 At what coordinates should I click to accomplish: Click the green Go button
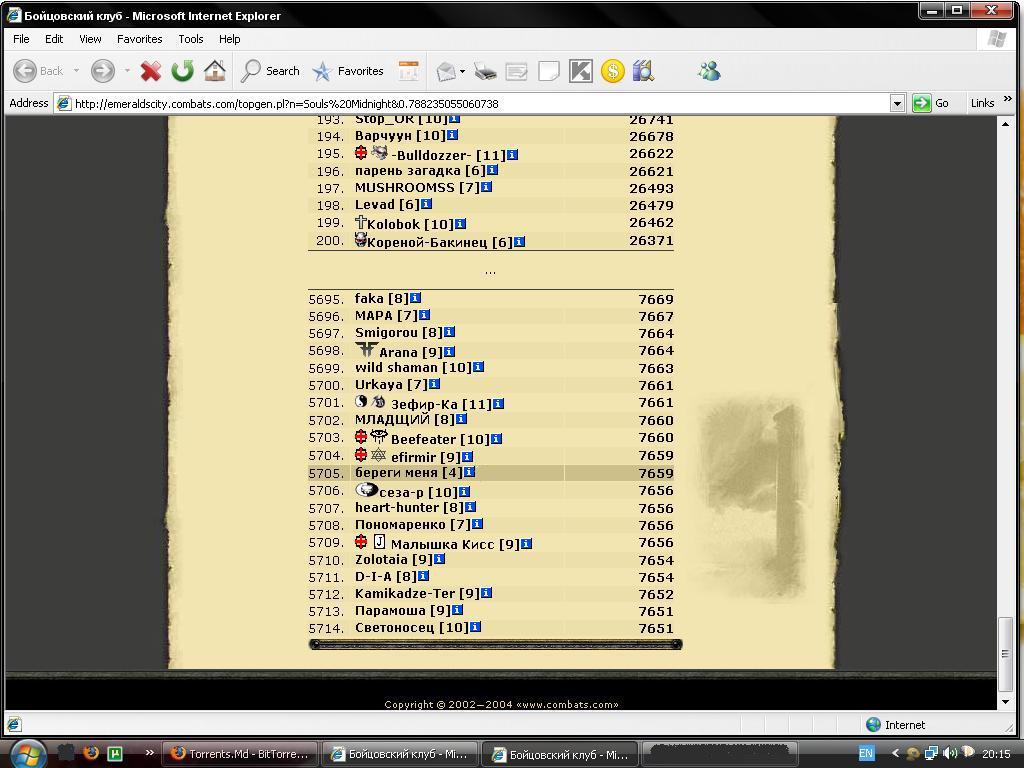click(931, 103)
